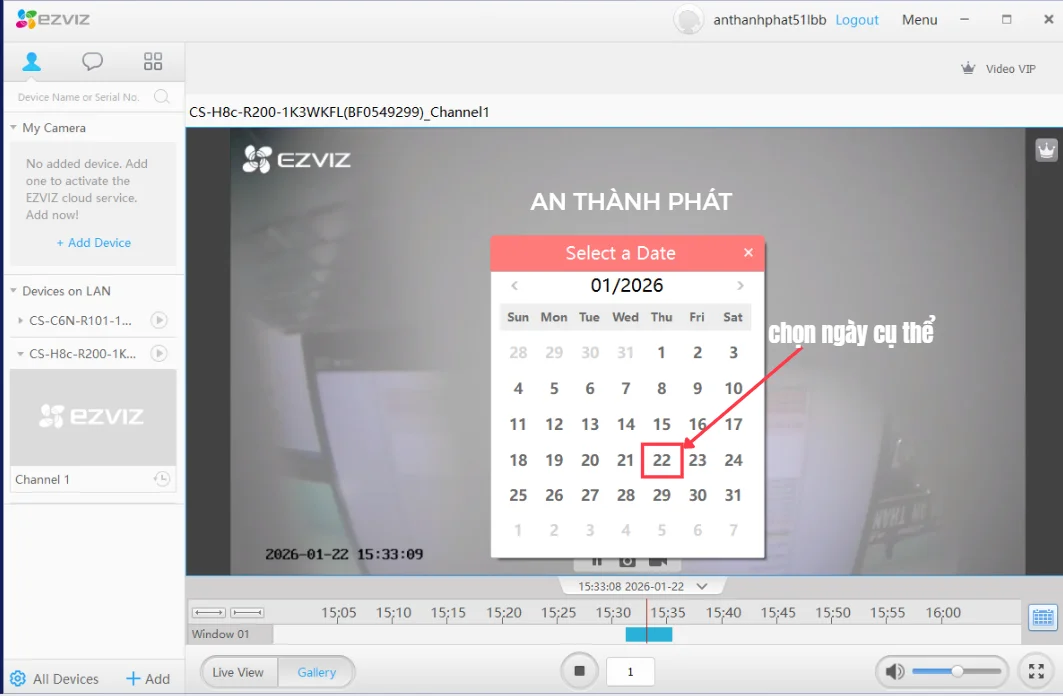Viewport: 1063px width, 696px height.
Task: Open the chat messages panel
Action: [x=92, y=60]
